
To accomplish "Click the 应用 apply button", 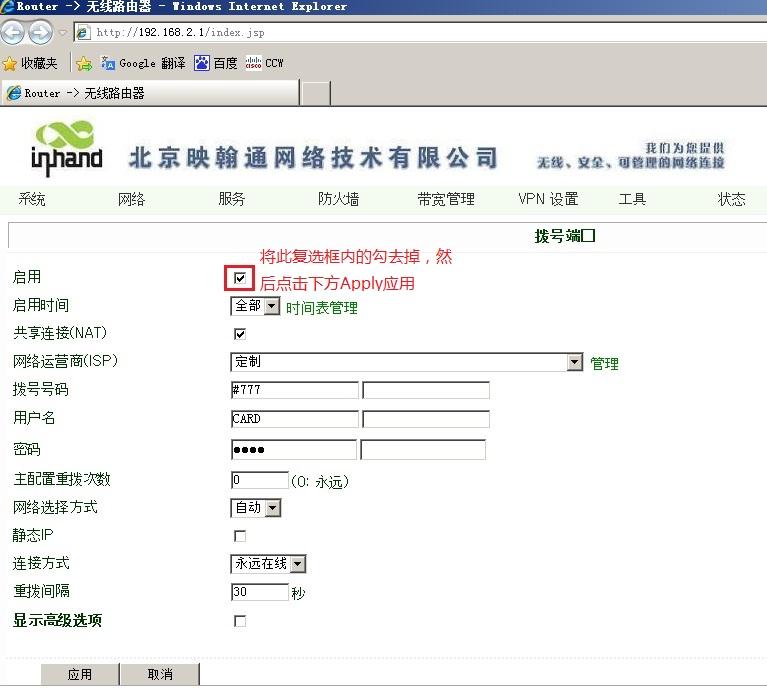I will click(80, 674).
